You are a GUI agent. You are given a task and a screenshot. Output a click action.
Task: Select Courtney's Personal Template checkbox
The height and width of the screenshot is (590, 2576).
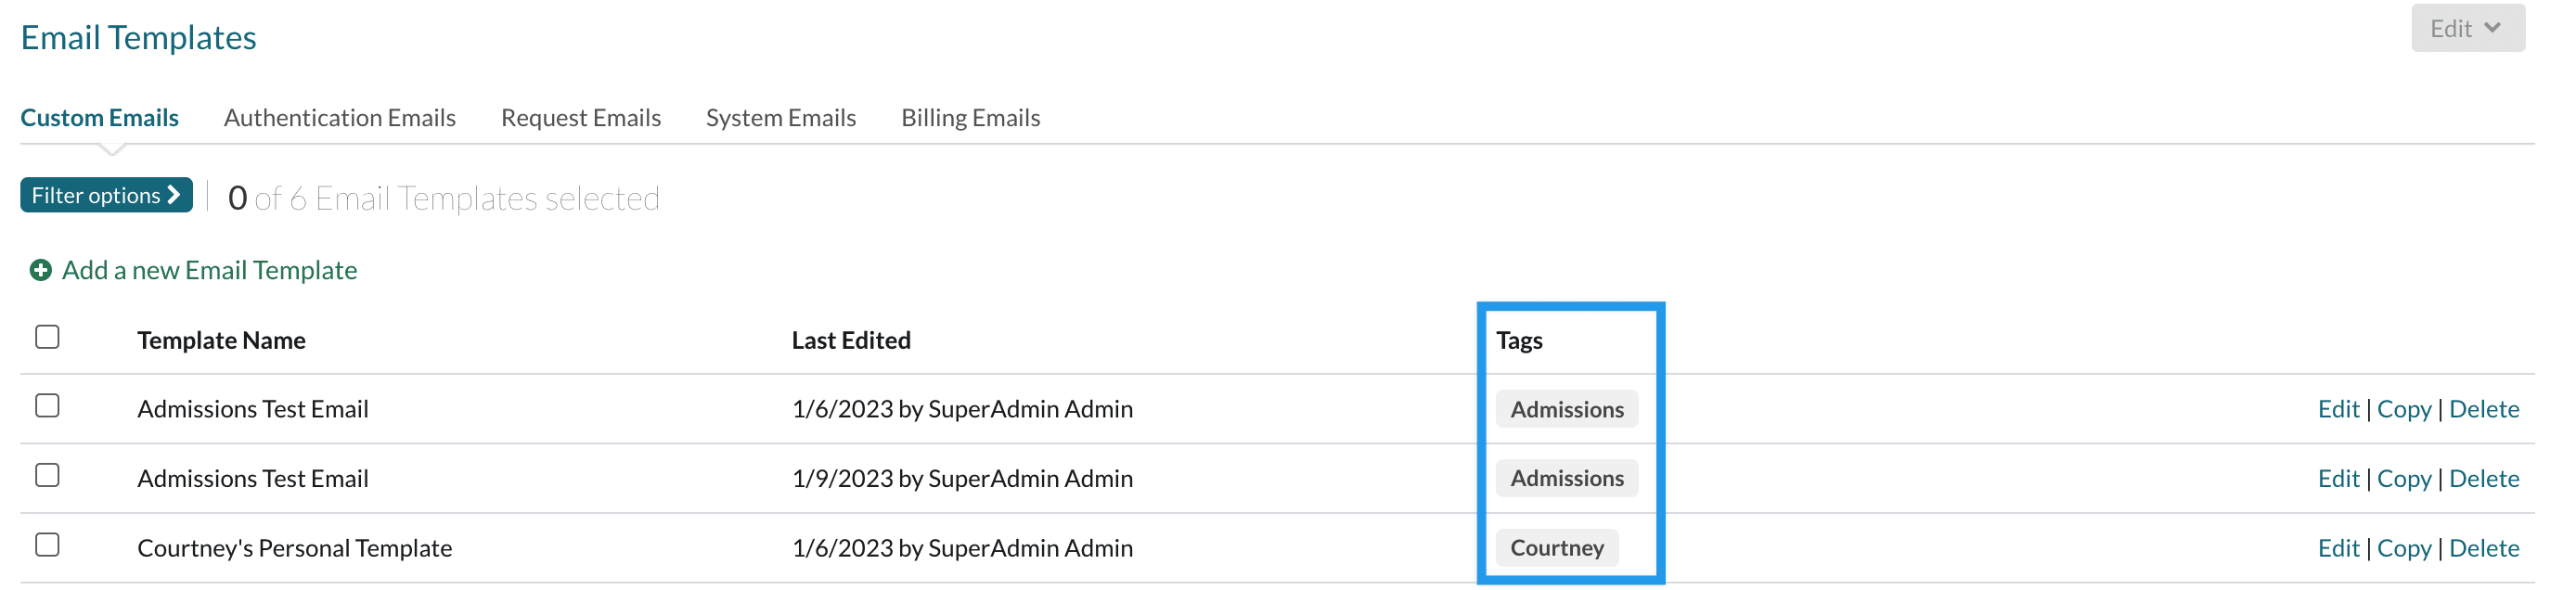tap(47, 545)
